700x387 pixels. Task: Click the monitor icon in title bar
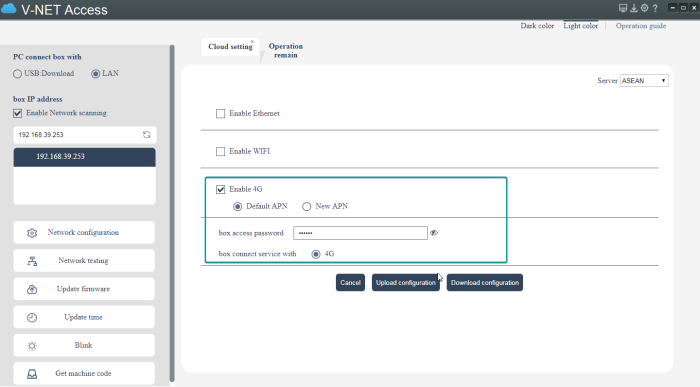(x=623, y=8)
